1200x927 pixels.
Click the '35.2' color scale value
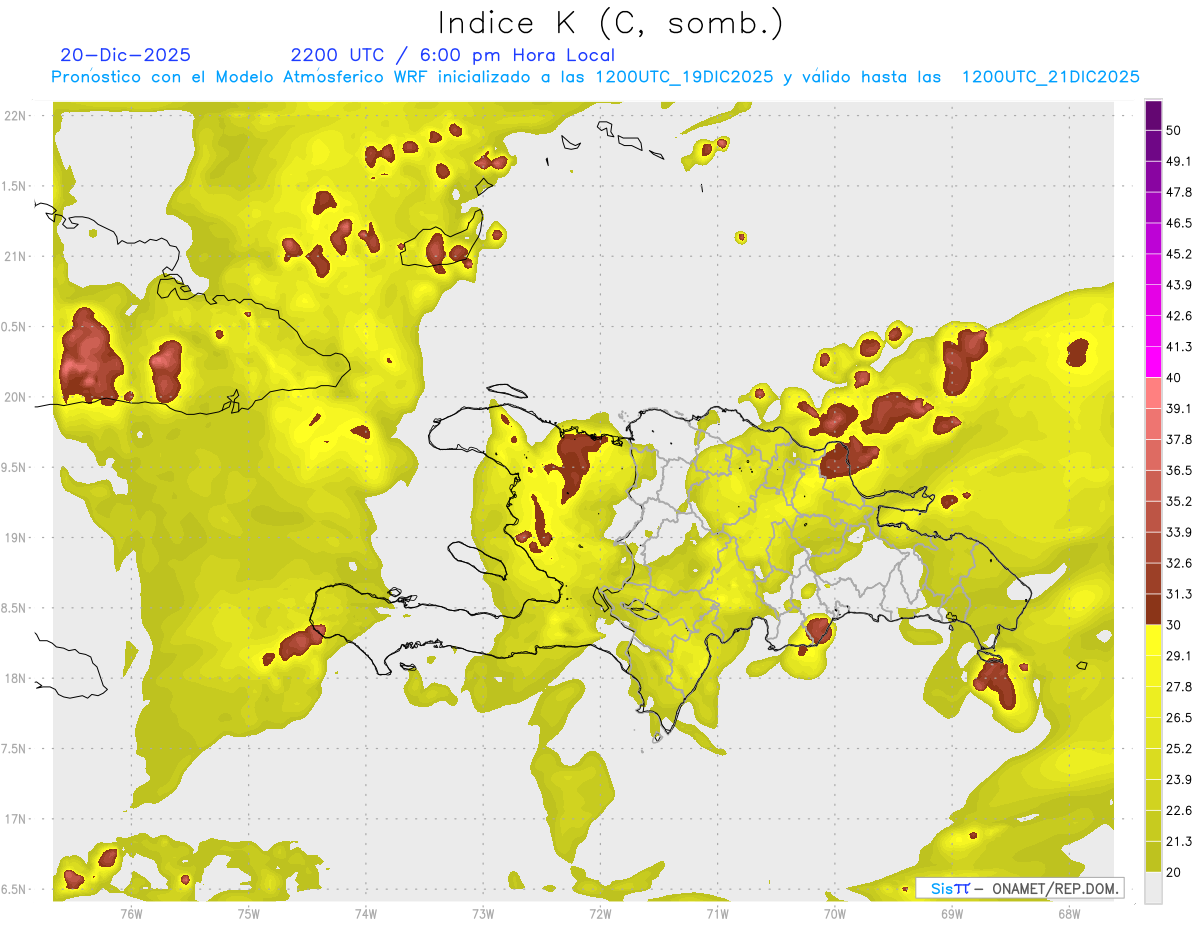pos(1180,501)
